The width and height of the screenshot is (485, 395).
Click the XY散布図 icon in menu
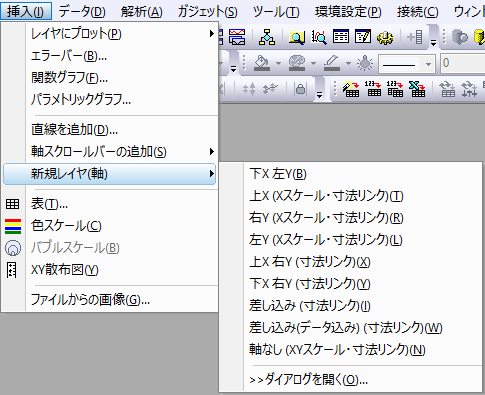[12, 270]
